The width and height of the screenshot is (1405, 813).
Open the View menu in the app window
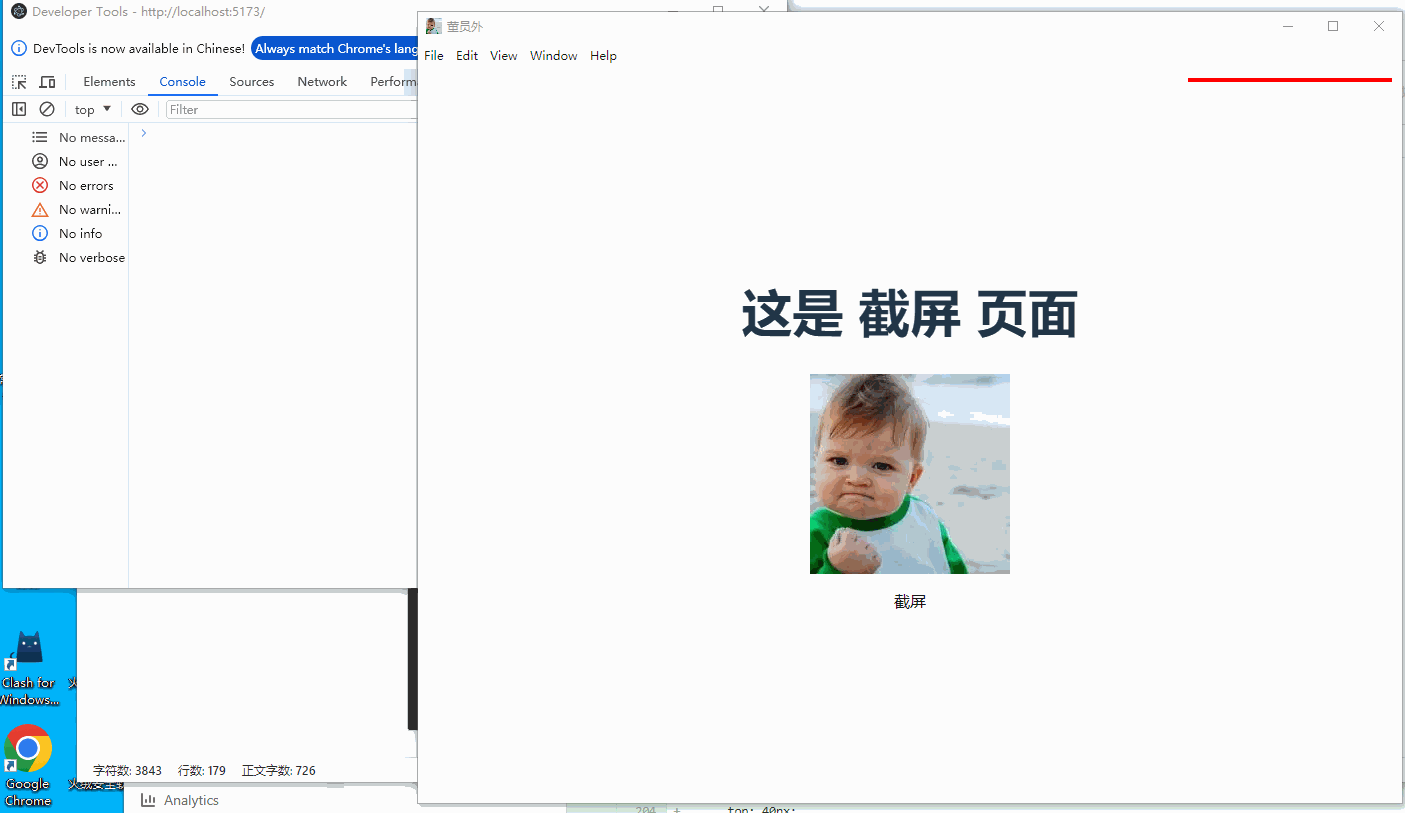[x=504, y=56]
